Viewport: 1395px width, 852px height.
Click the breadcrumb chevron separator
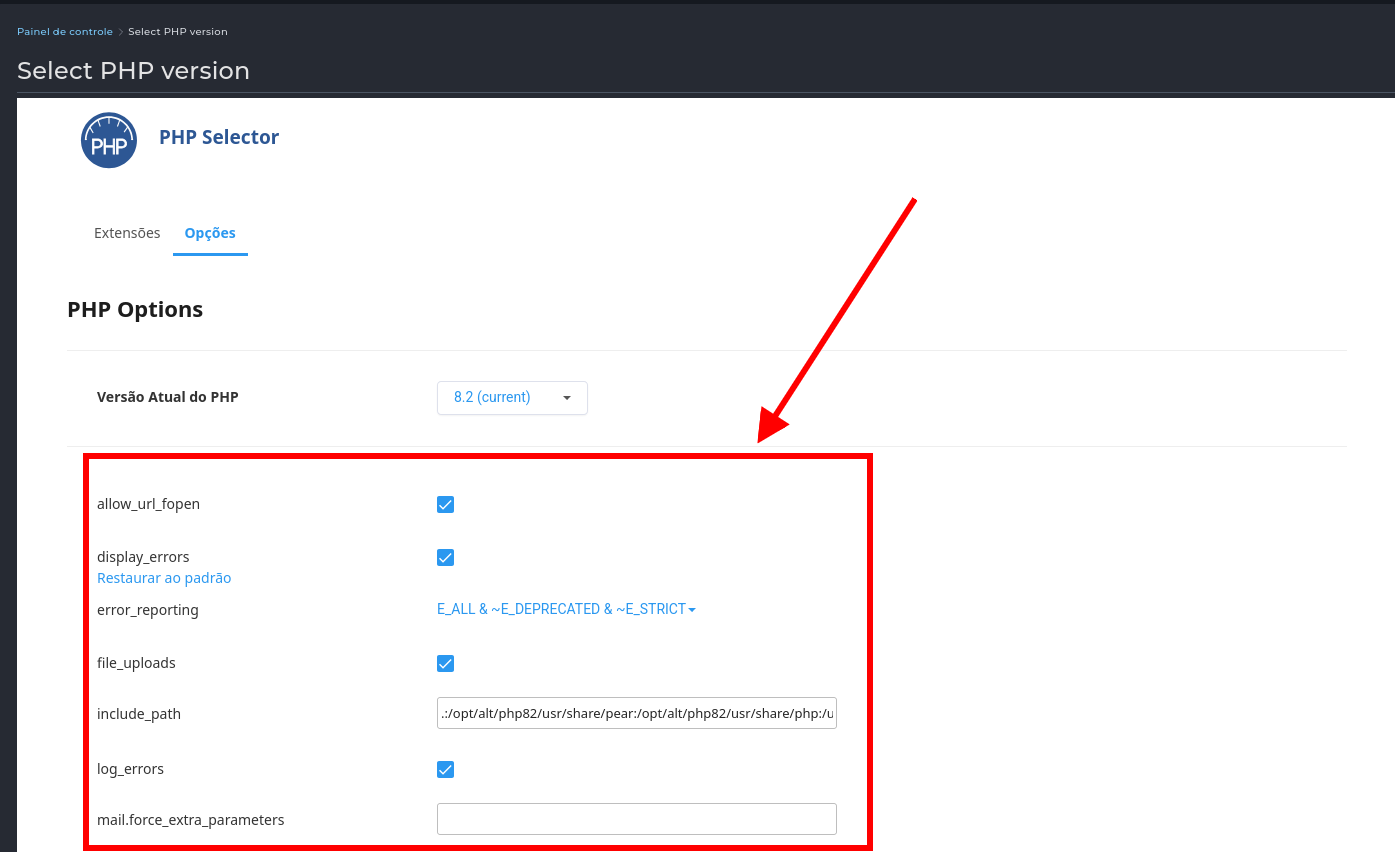(x=121, y=32)
